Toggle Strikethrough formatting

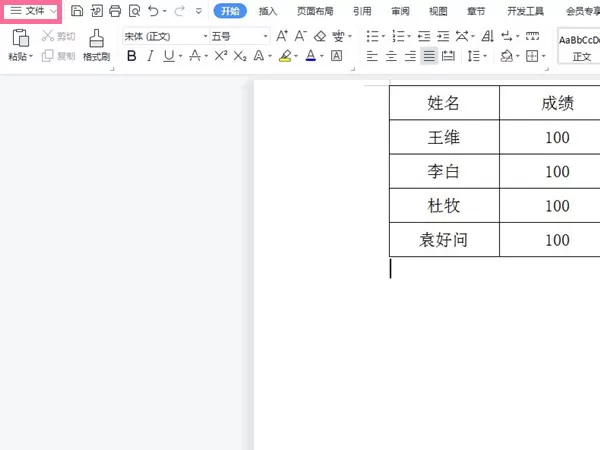(x=195, y=56)
